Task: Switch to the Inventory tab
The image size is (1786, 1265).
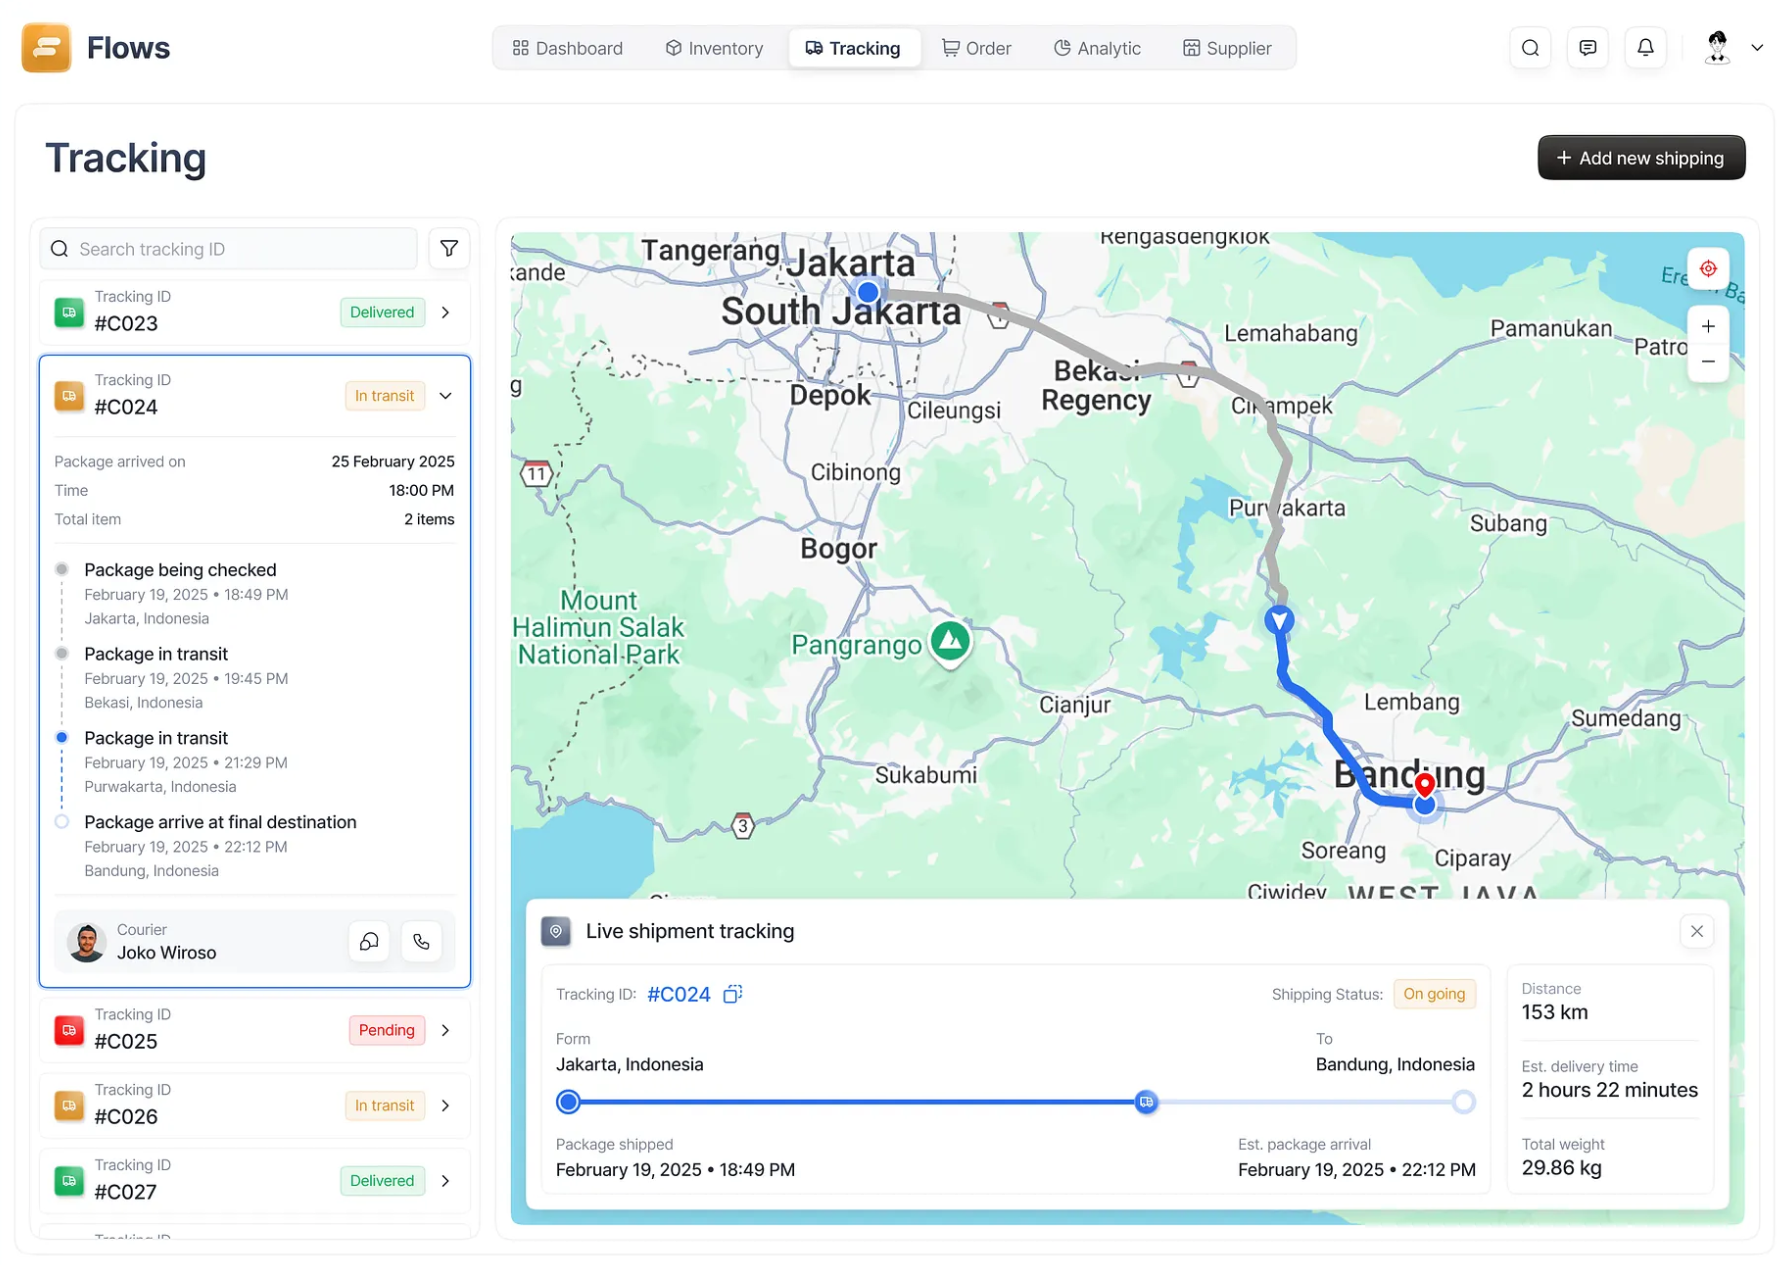Action: [x=714, y=47]
